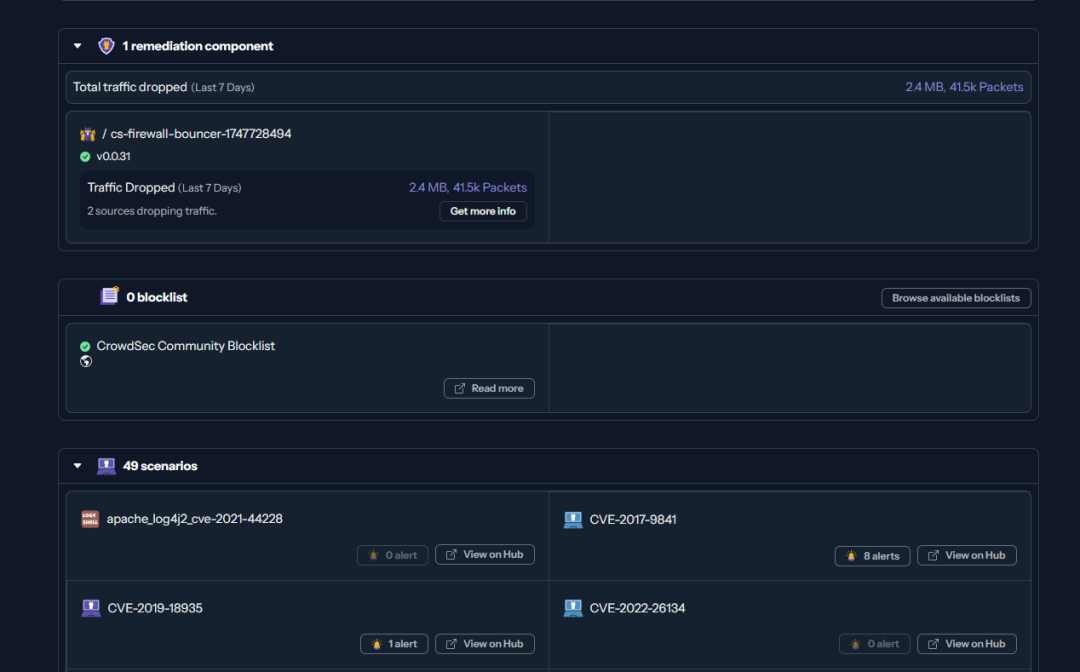Screen dimensions: 1080x672
Task: Click the CVE-2019-18935 scenario icon
Action: pyautogui.click(x=91, y=608)
